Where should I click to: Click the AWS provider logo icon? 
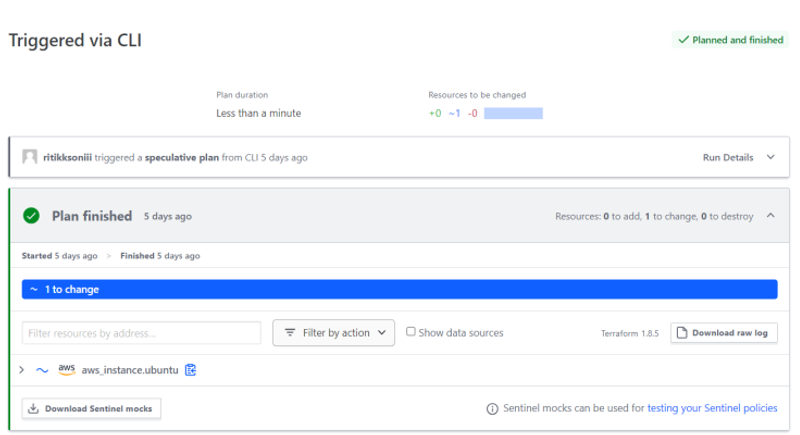click(x=66, y=370)
